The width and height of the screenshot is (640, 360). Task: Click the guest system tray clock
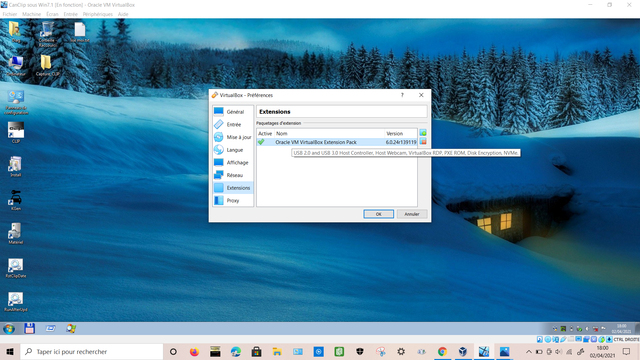[x=622, y=329]
